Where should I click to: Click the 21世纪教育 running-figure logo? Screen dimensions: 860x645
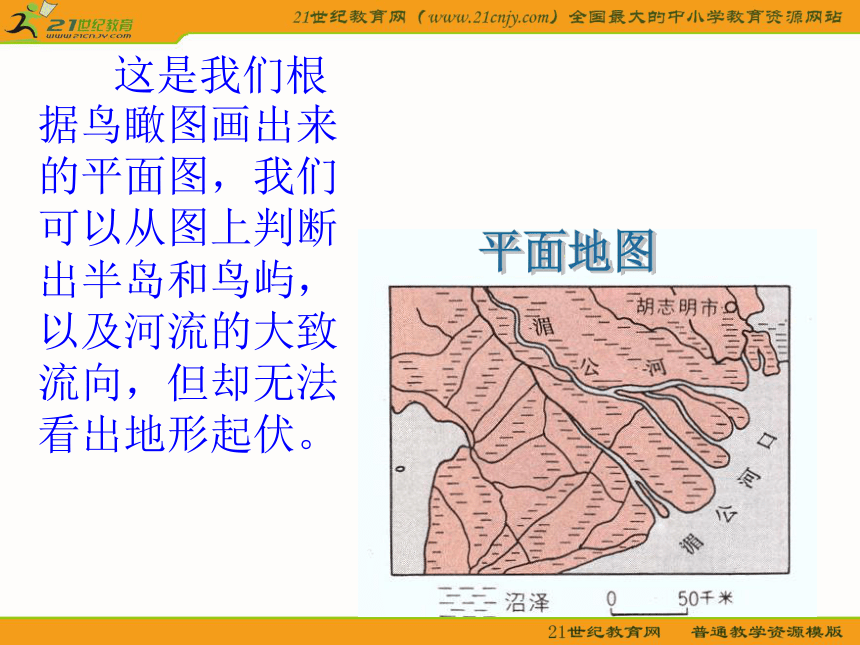[69, 21]
